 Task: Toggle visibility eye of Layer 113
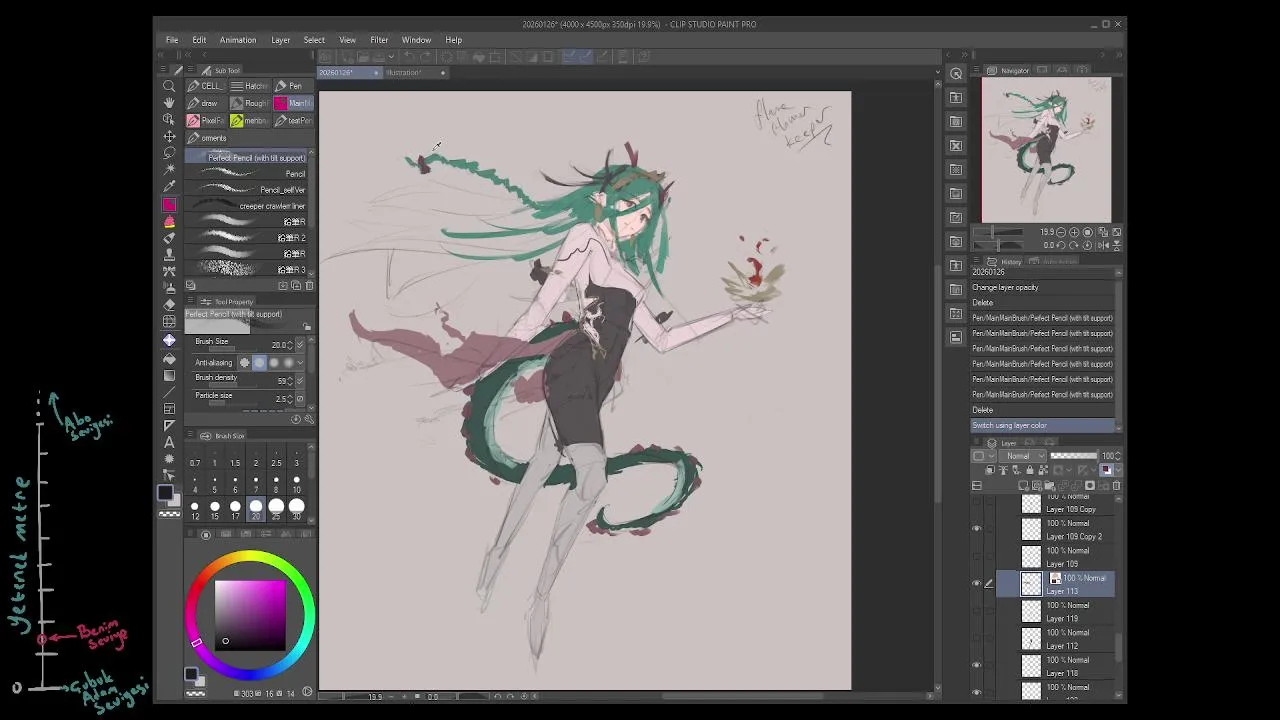pyautogui.click(x=977, y=584)
